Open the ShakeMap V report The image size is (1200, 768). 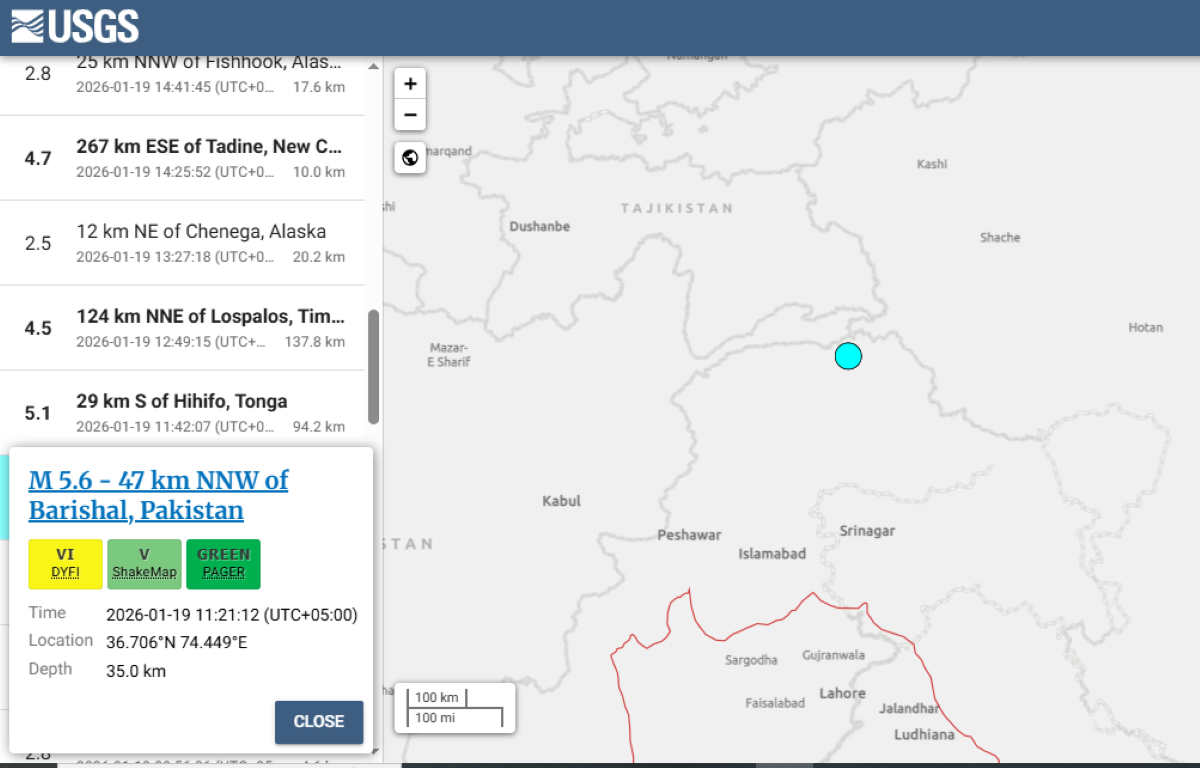tap(144, 563)
